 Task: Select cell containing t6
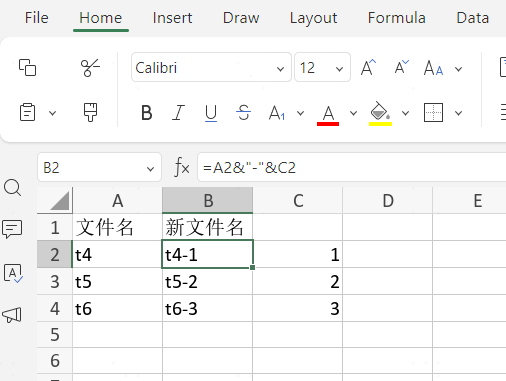[117, 308]
